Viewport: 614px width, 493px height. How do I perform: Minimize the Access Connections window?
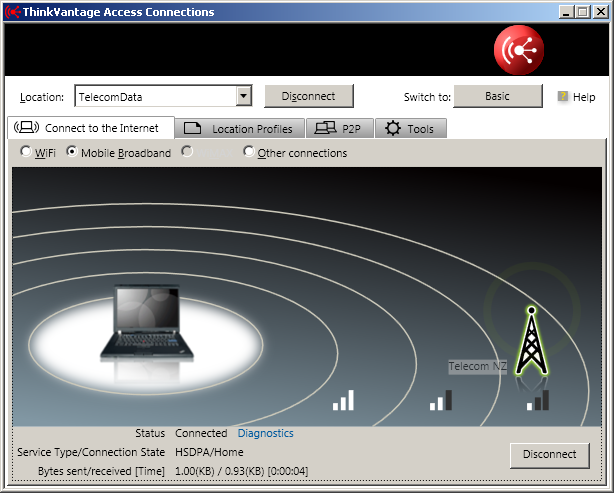point(565,12)
